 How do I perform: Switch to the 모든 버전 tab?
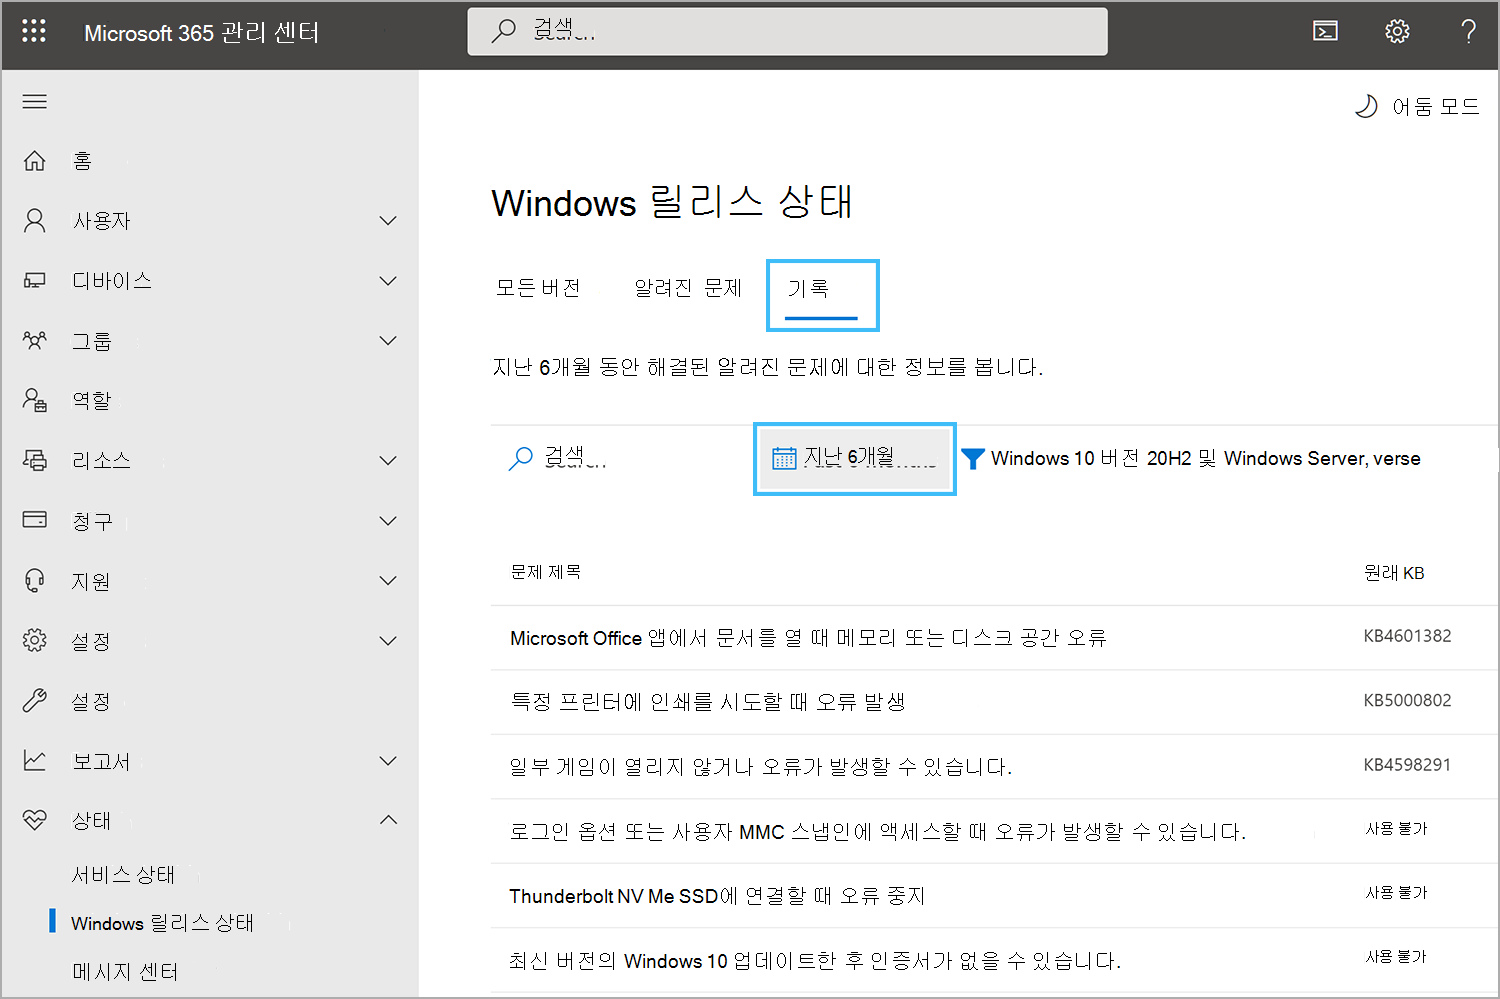coord(538,289)
